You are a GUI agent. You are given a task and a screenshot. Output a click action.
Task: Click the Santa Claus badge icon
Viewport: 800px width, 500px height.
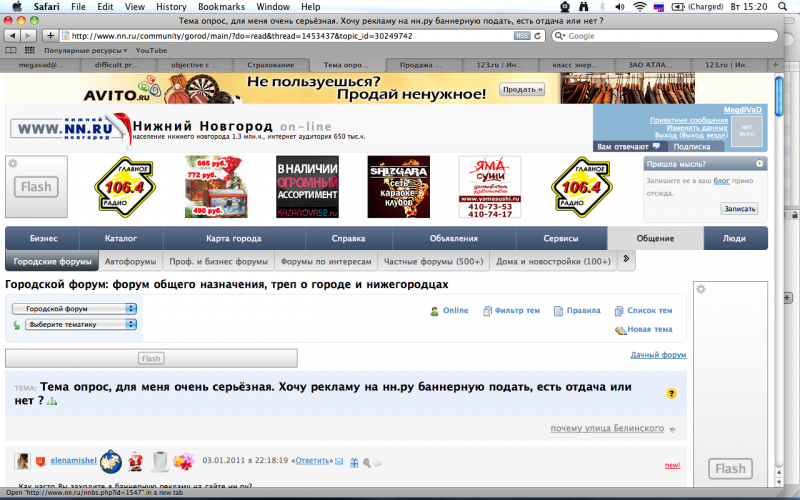click(136, 461)
